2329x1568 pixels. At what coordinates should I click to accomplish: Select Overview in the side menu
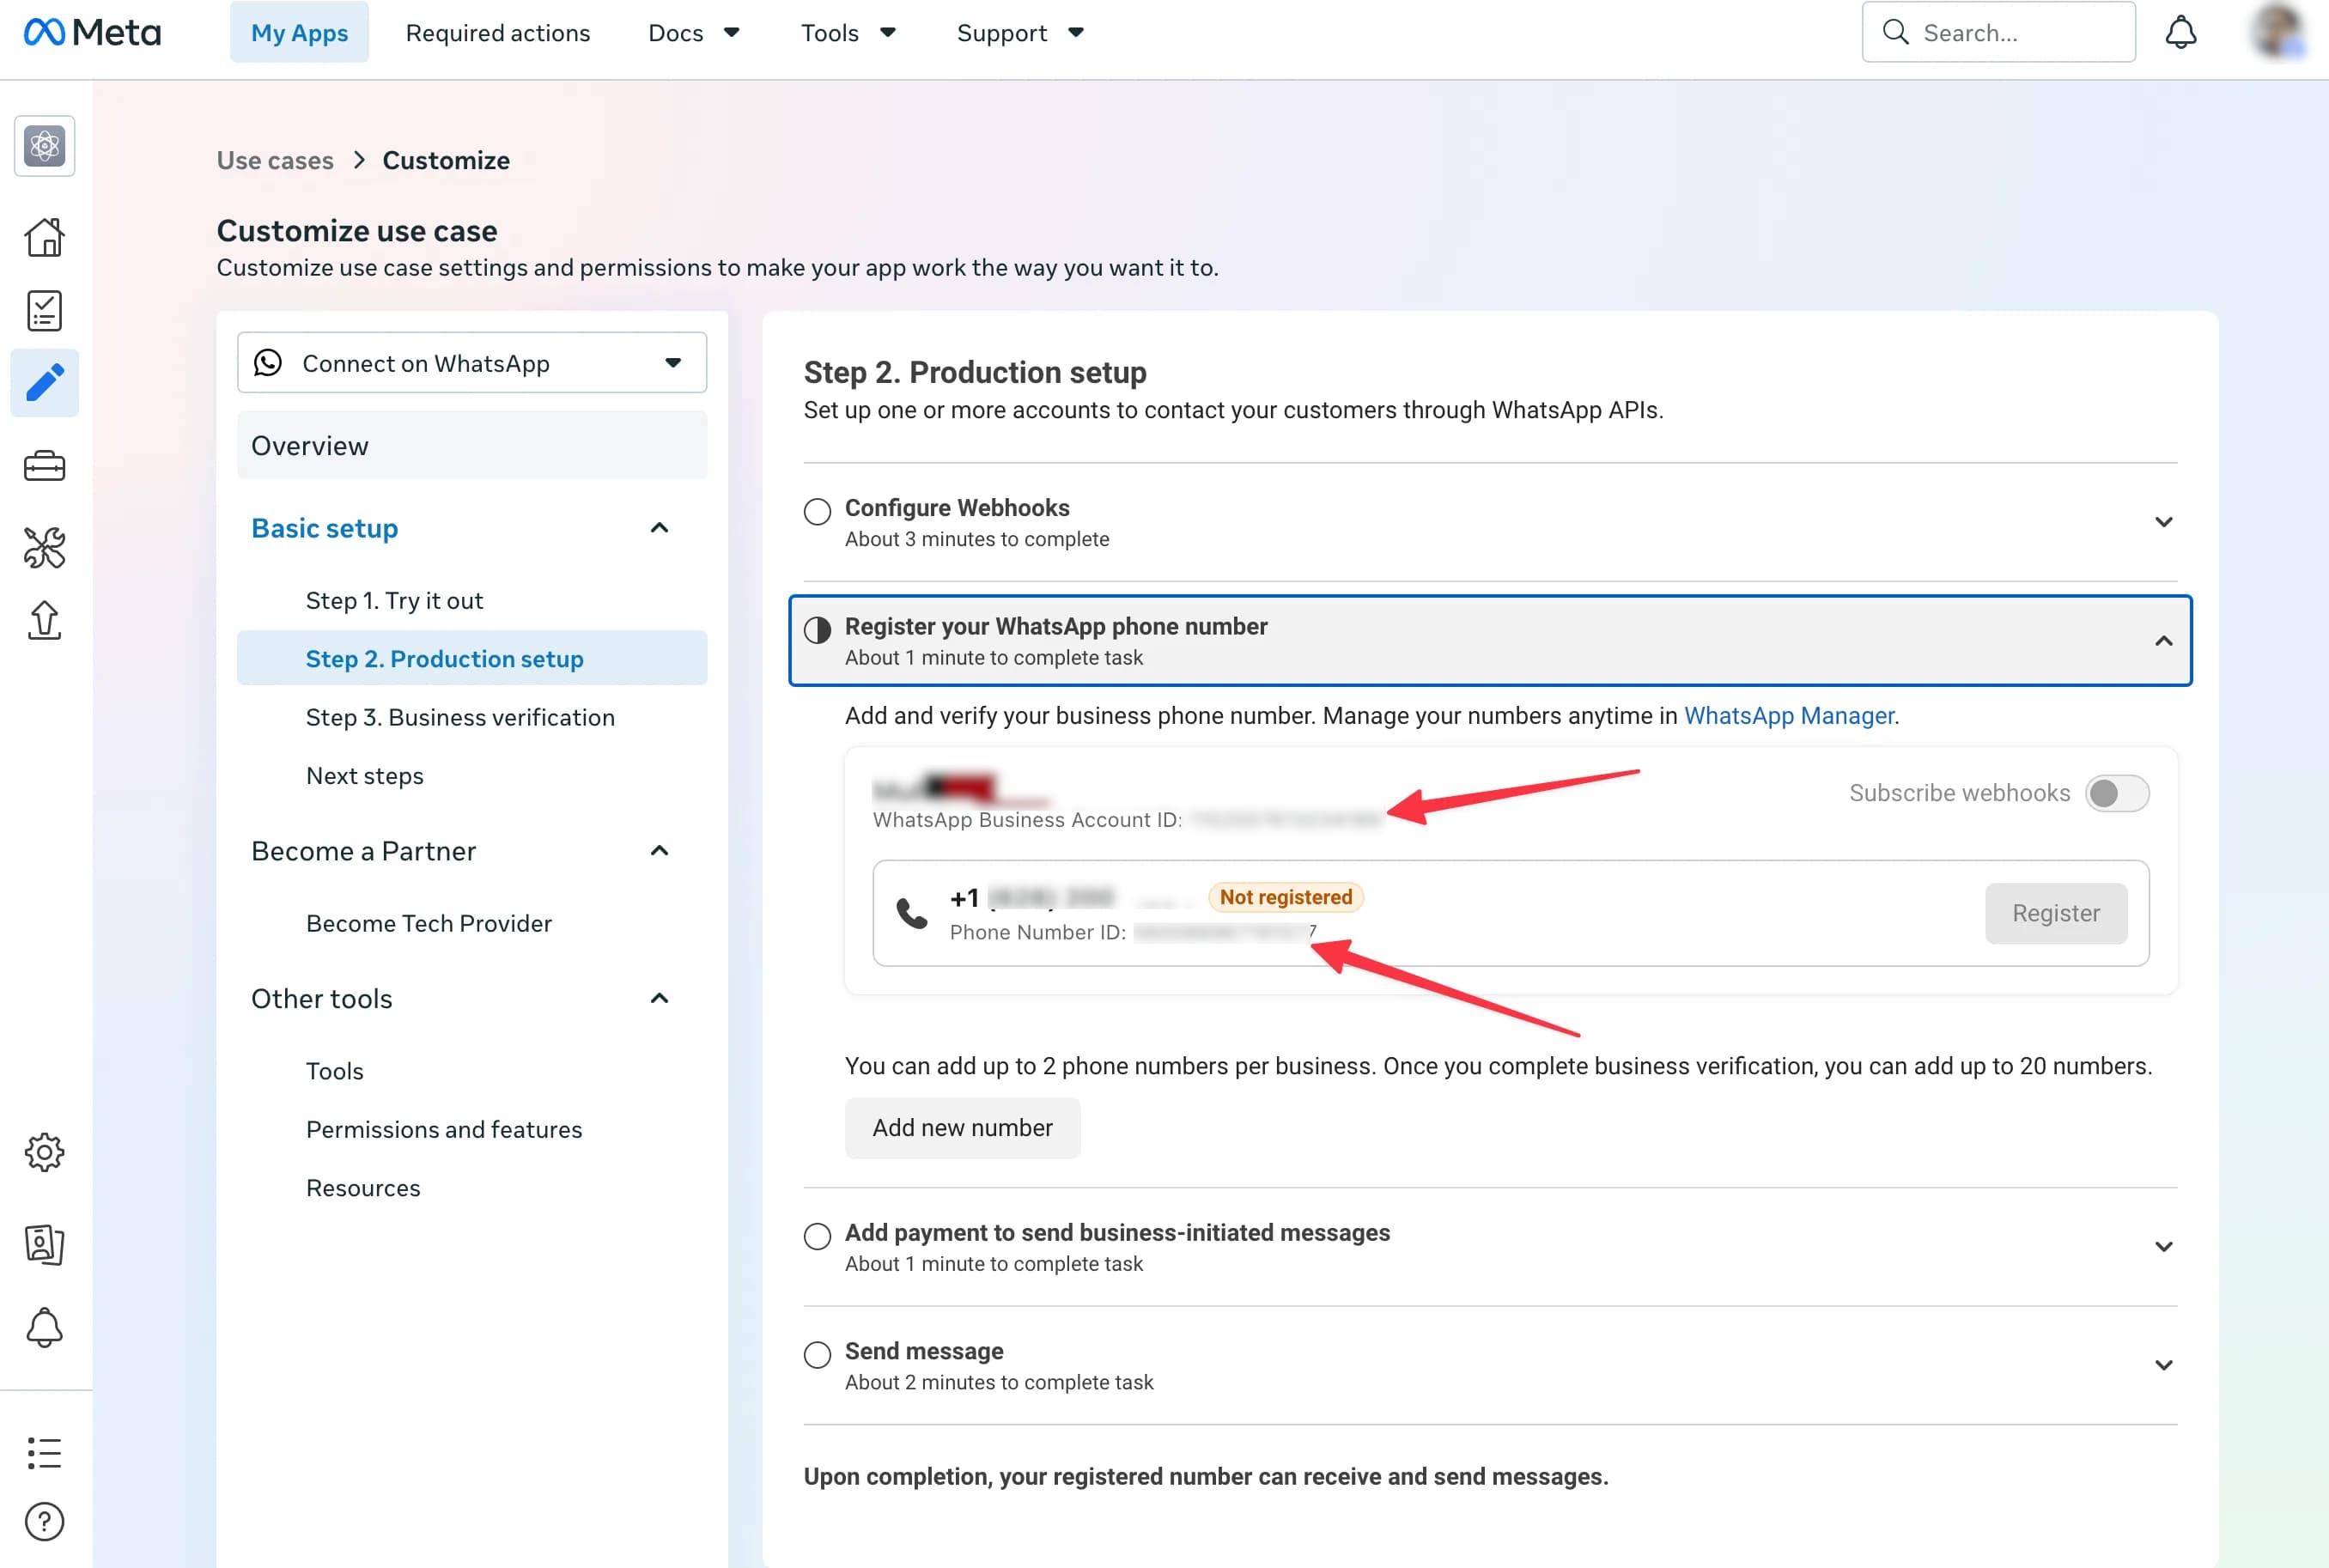472,446
